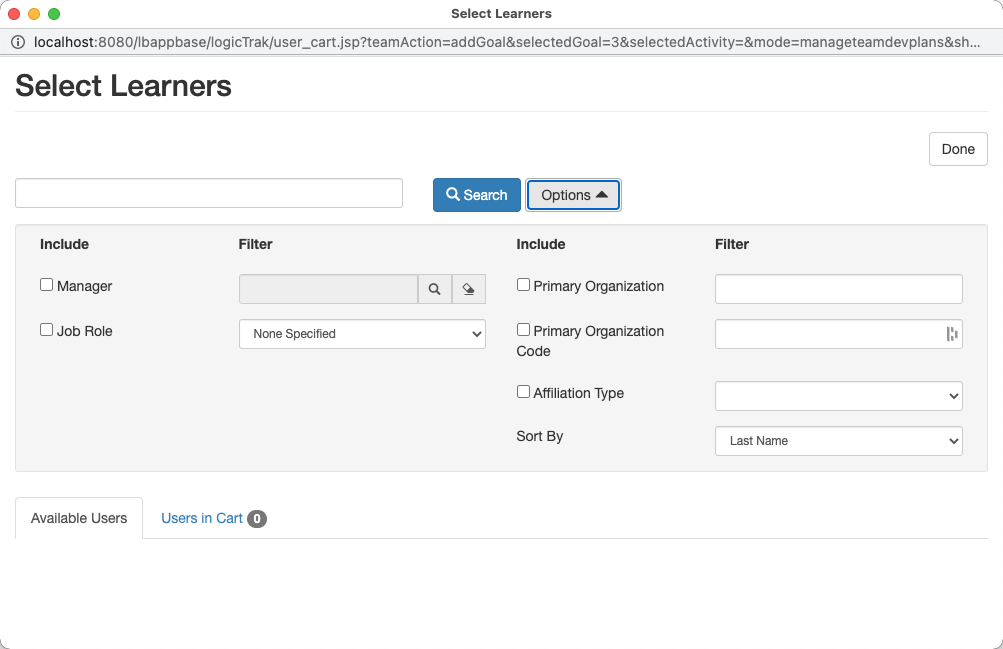This screenshot has height=649, width=1003.
Task: Toggle the Primary Organization Code checkbox
Action: tap(523, 330)
